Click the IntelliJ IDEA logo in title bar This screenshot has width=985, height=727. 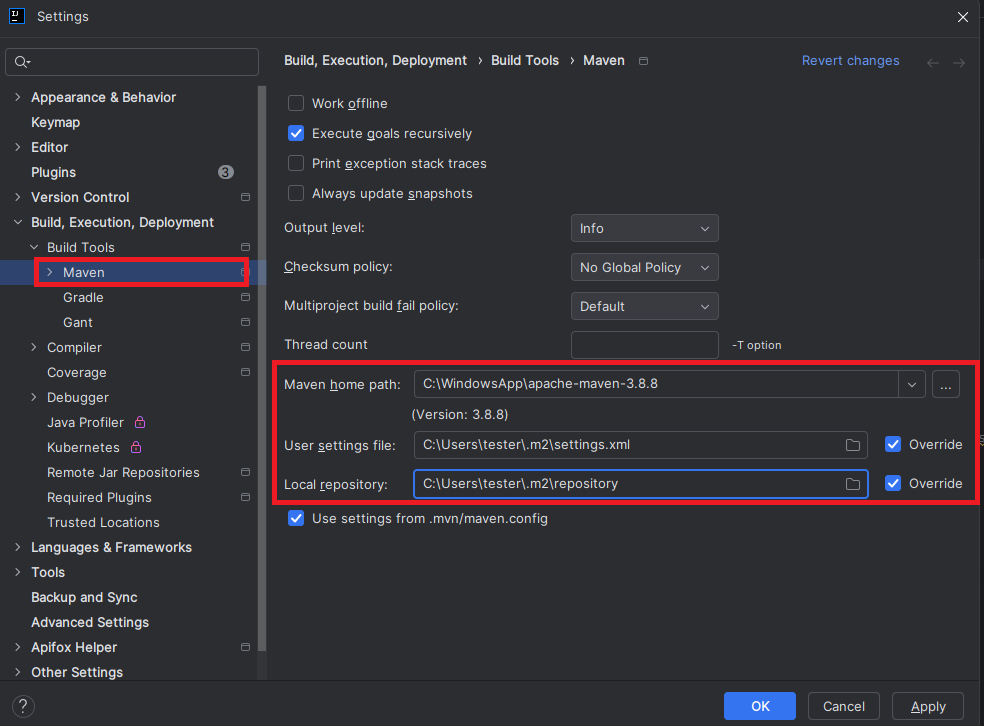pos(17,16)
